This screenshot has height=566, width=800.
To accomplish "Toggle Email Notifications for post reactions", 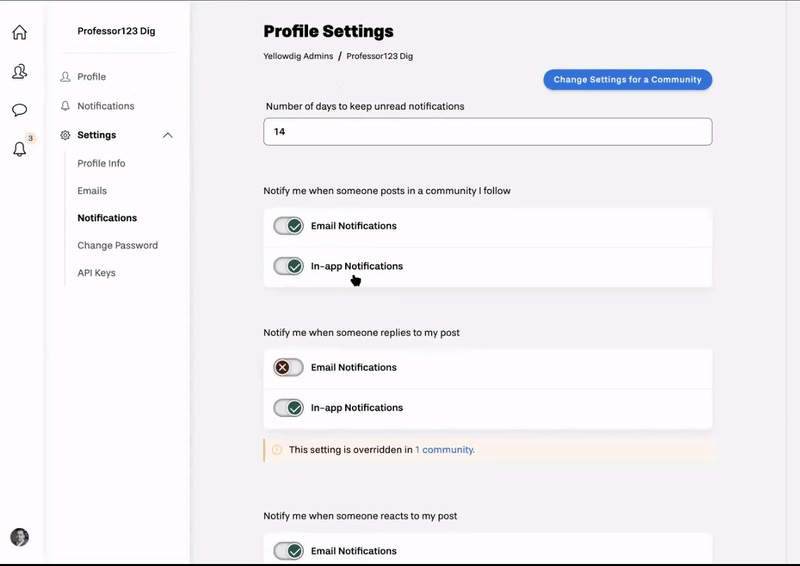I will coord(288,551).
